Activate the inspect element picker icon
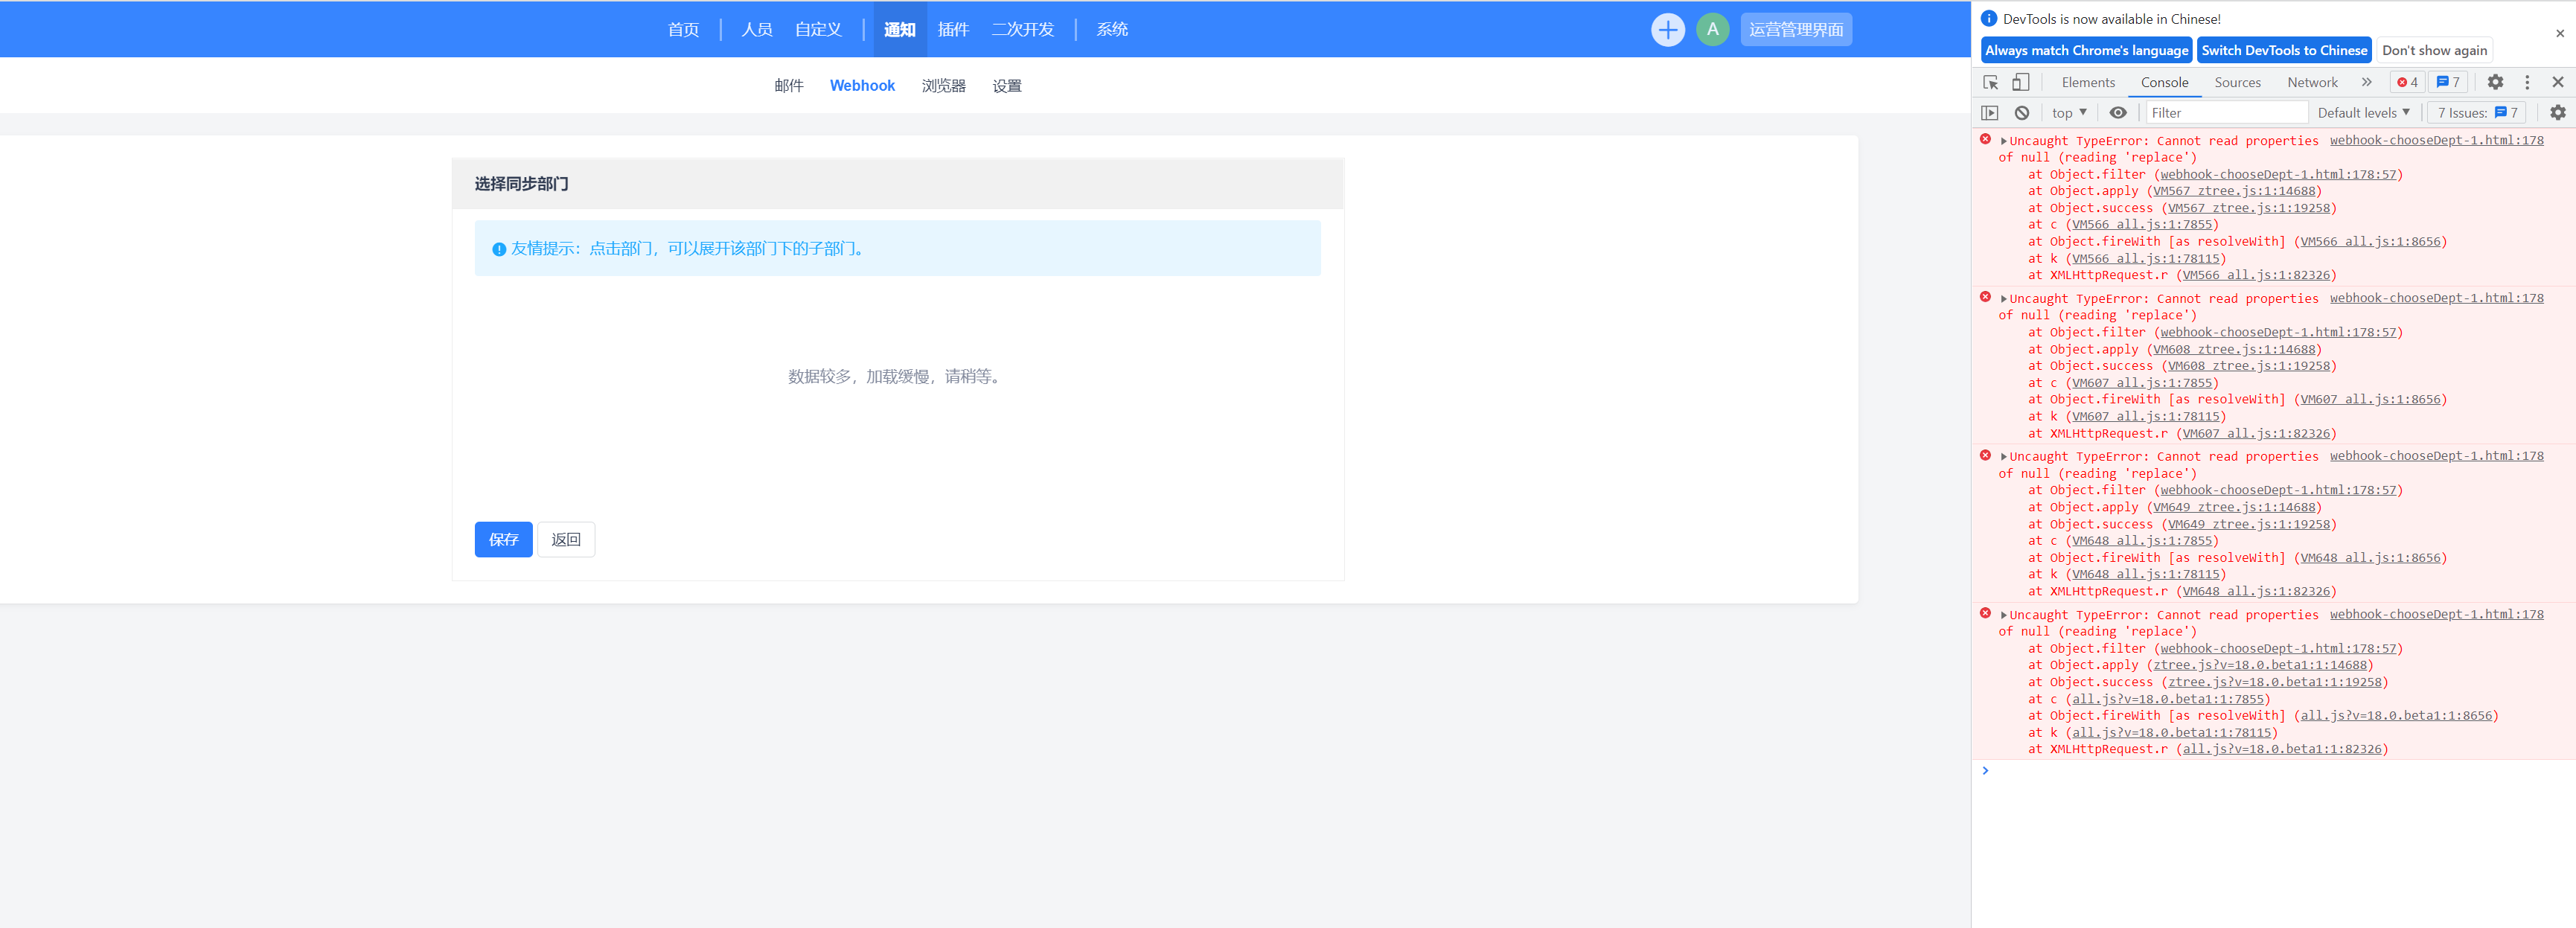This screenshot has width=2576, height=928. pyautogui.click(x=1990, y=82)
